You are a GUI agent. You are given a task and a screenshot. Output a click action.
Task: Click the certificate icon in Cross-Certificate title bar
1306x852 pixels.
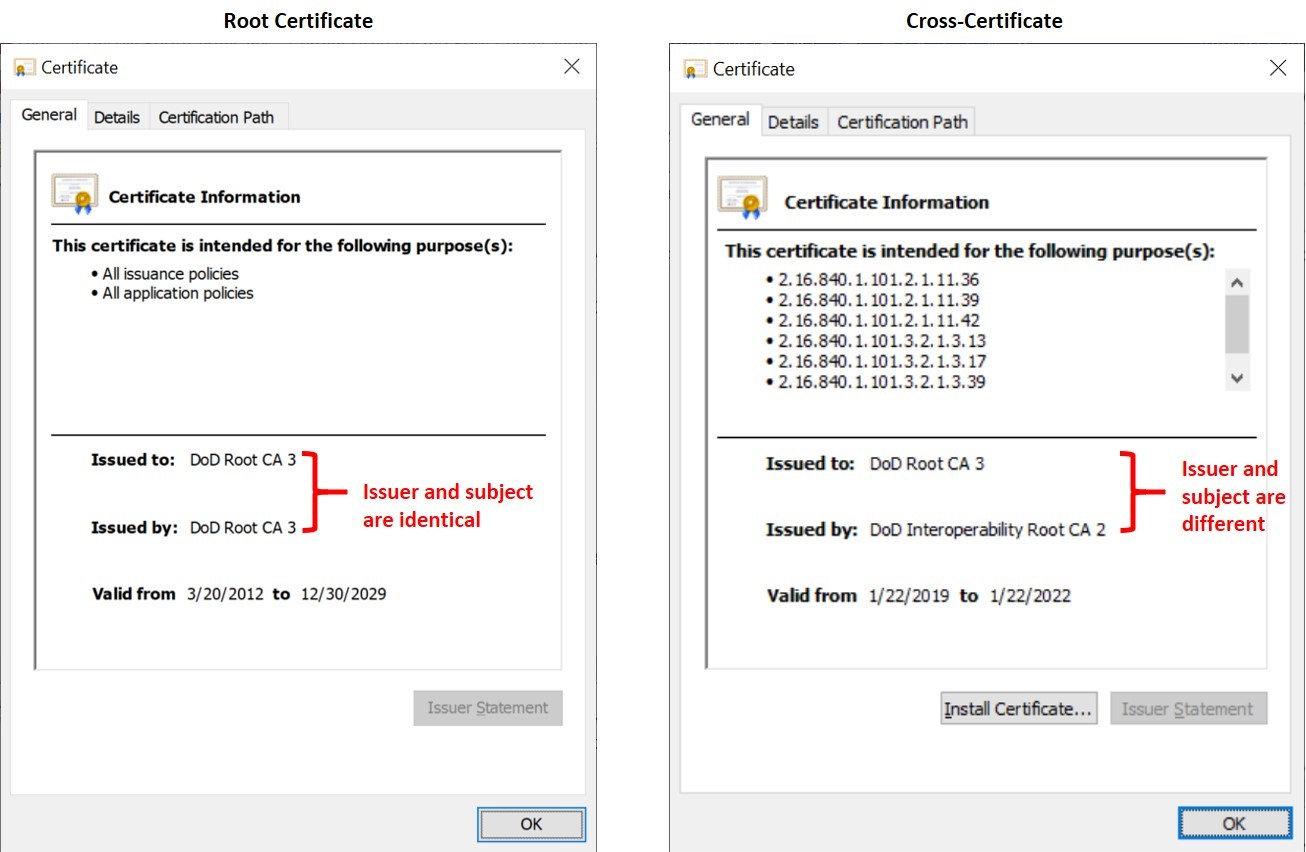pyautogui.click(x=695, y=69)
